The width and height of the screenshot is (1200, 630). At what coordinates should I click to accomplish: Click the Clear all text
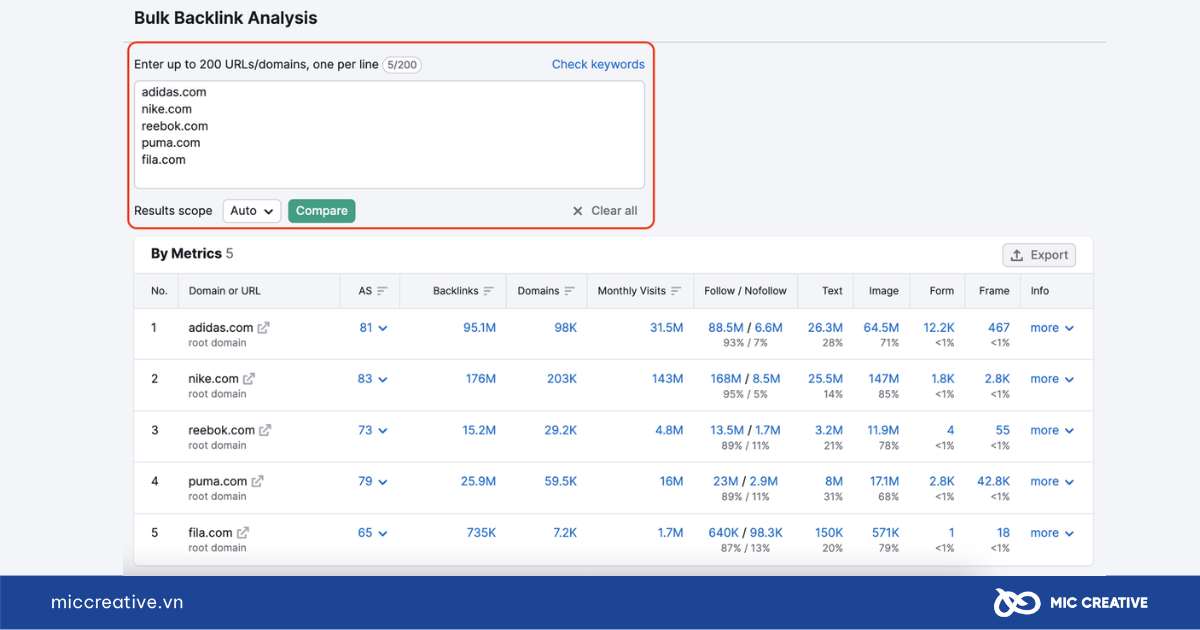click(x=614, y=211)
